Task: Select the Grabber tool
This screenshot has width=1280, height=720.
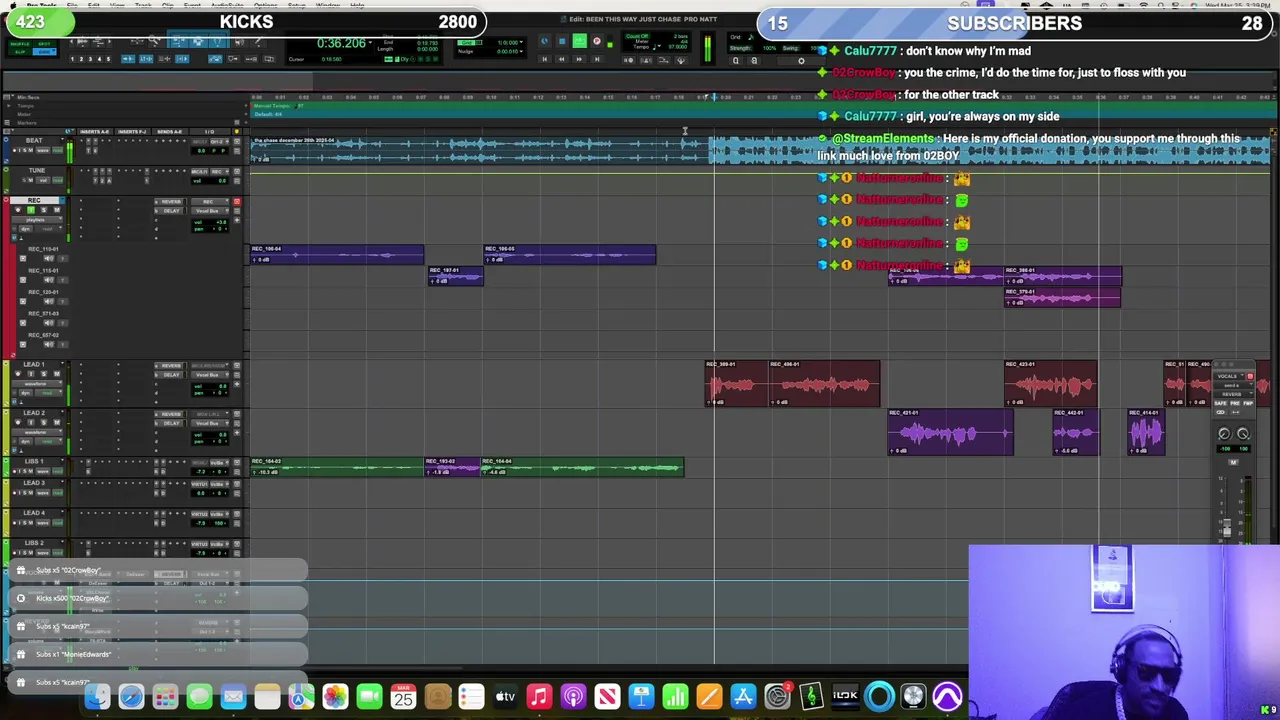Action: pos(218,41)
